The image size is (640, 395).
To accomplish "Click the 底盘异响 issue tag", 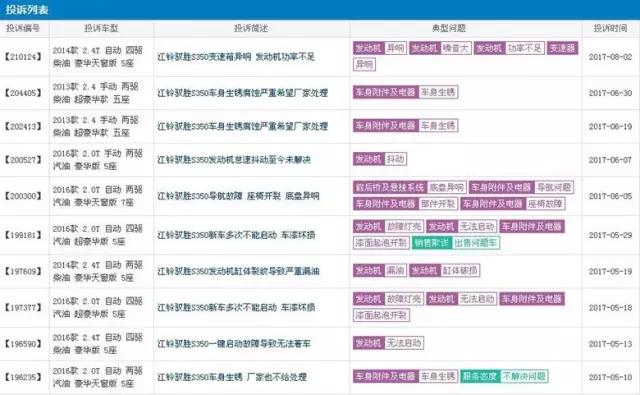I will tap(446, 187).
